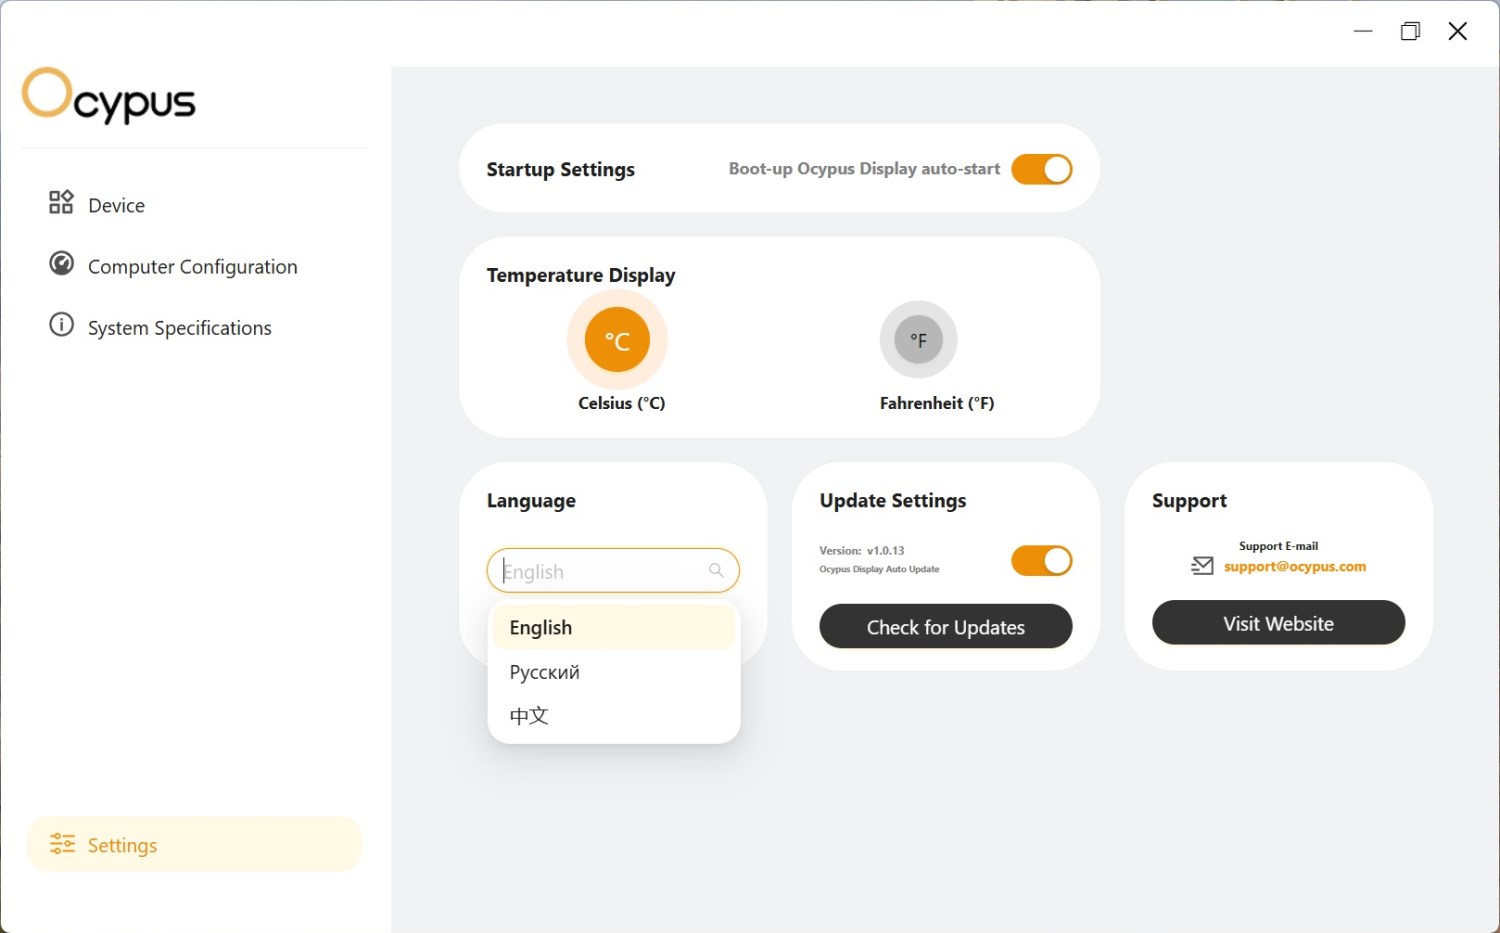Click the Ocypus logo

click(x=108, y=96)
